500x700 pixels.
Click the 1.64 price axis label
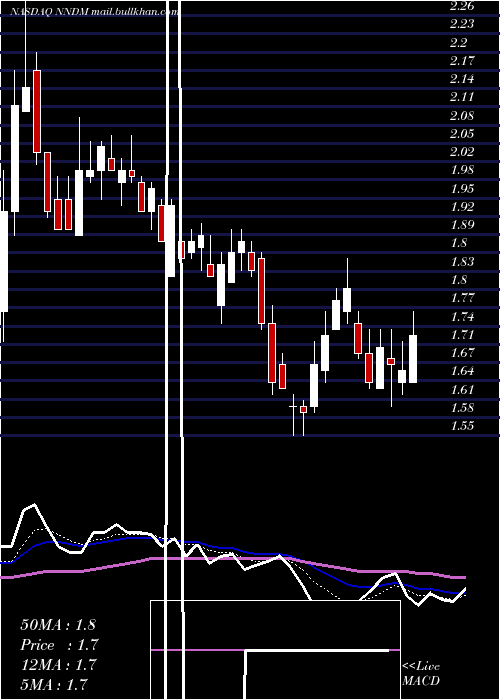462,371
